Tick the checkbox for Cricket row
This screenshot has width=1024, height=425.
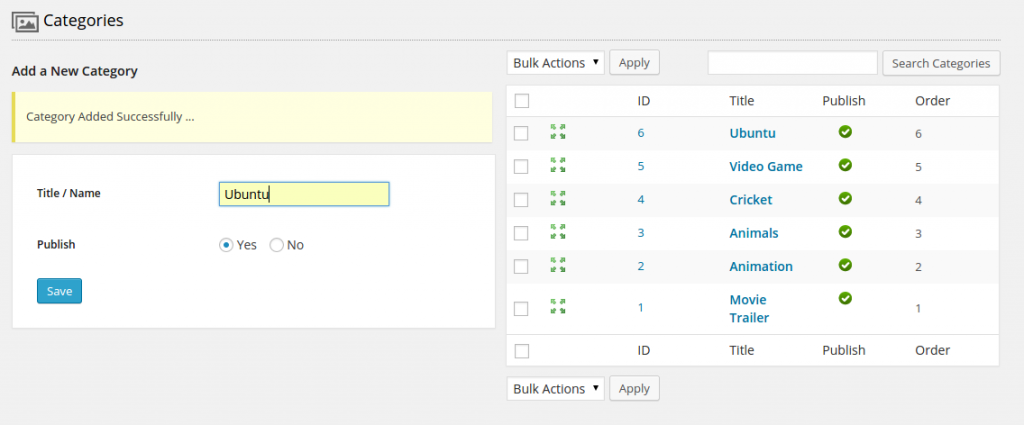tap(521, 200)
